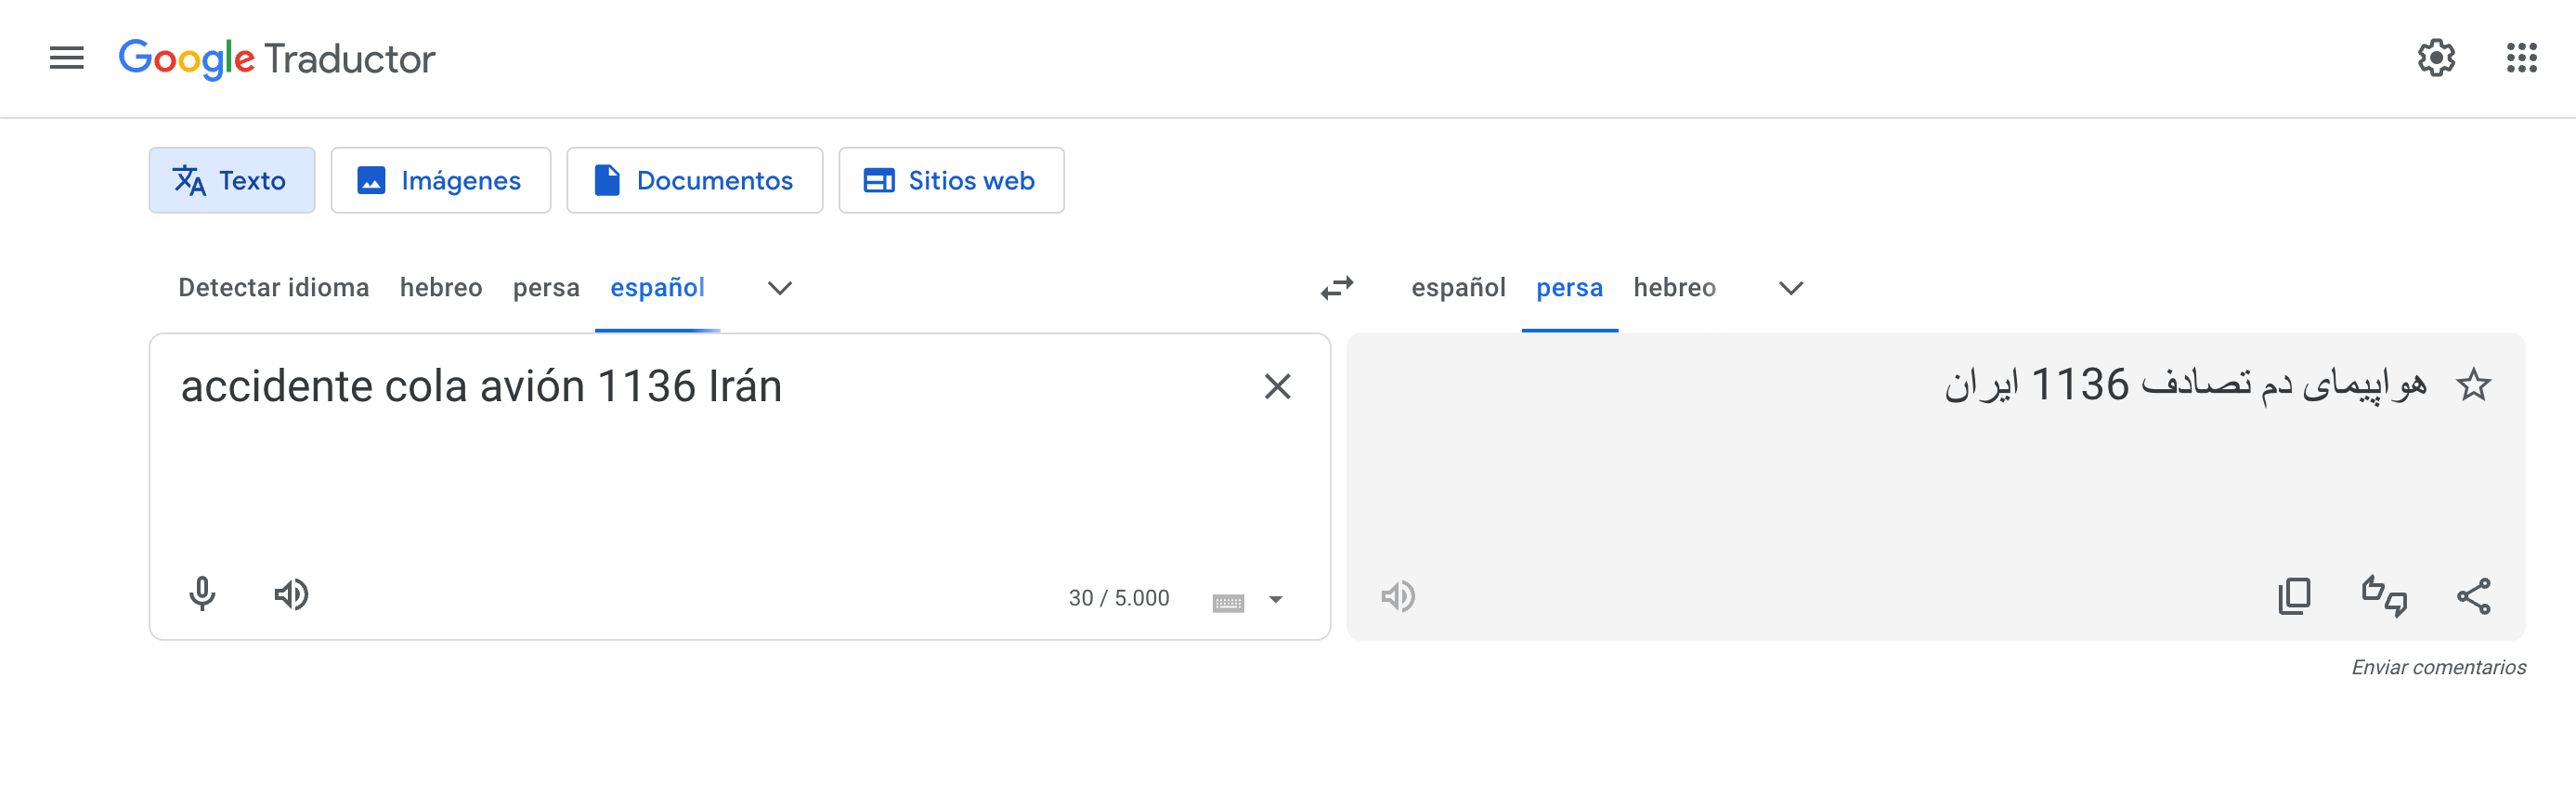
Task: Expand the target language list
Action: (x=1790, y=288)
